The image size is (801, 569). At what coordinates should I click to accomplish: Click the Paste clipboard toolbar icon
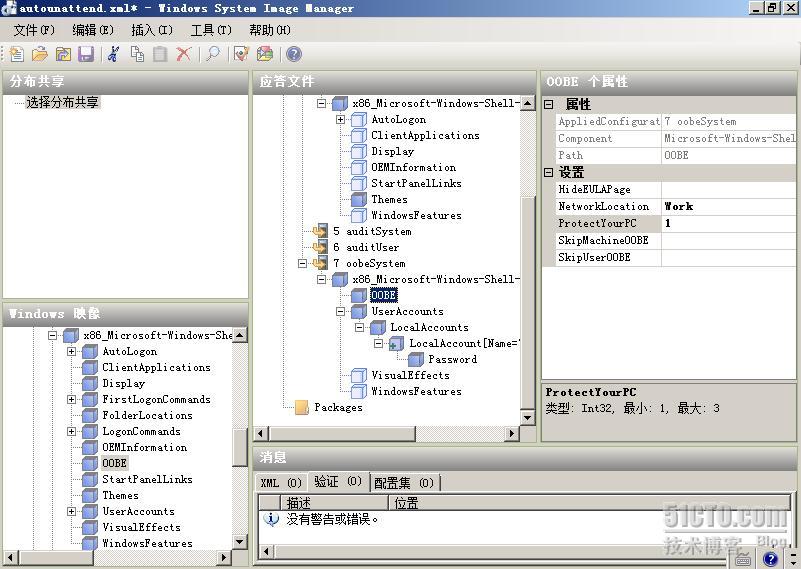pyautogui.click(x=160, y=54)
